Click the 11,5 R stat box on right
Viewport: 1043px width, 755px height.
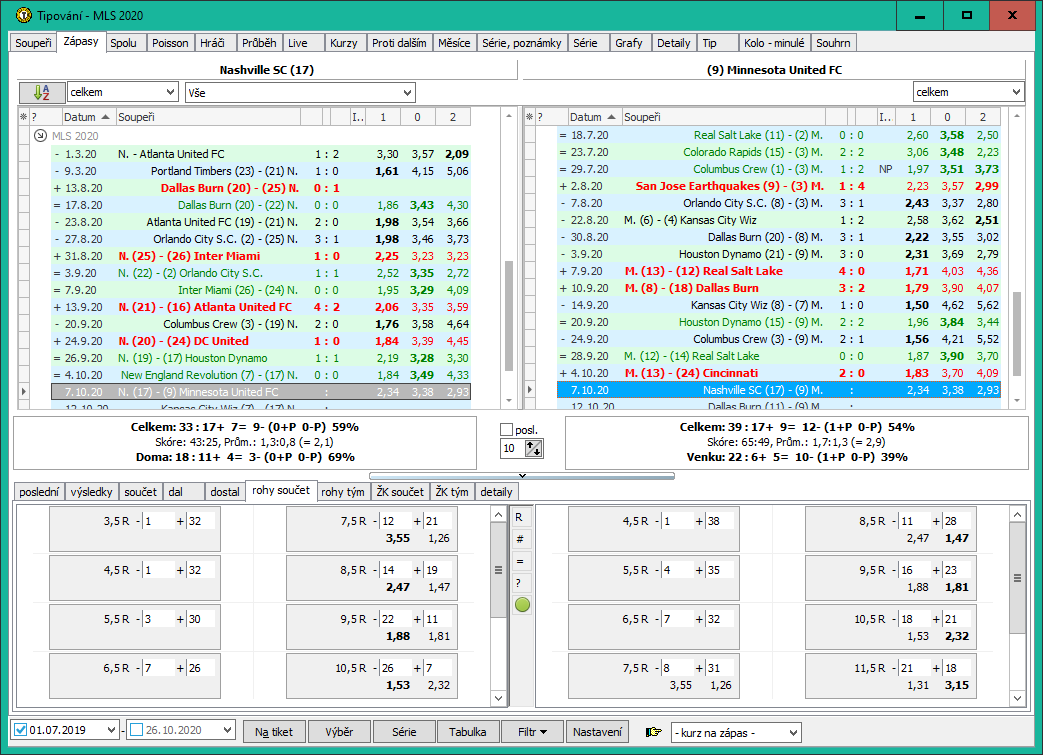891,676
